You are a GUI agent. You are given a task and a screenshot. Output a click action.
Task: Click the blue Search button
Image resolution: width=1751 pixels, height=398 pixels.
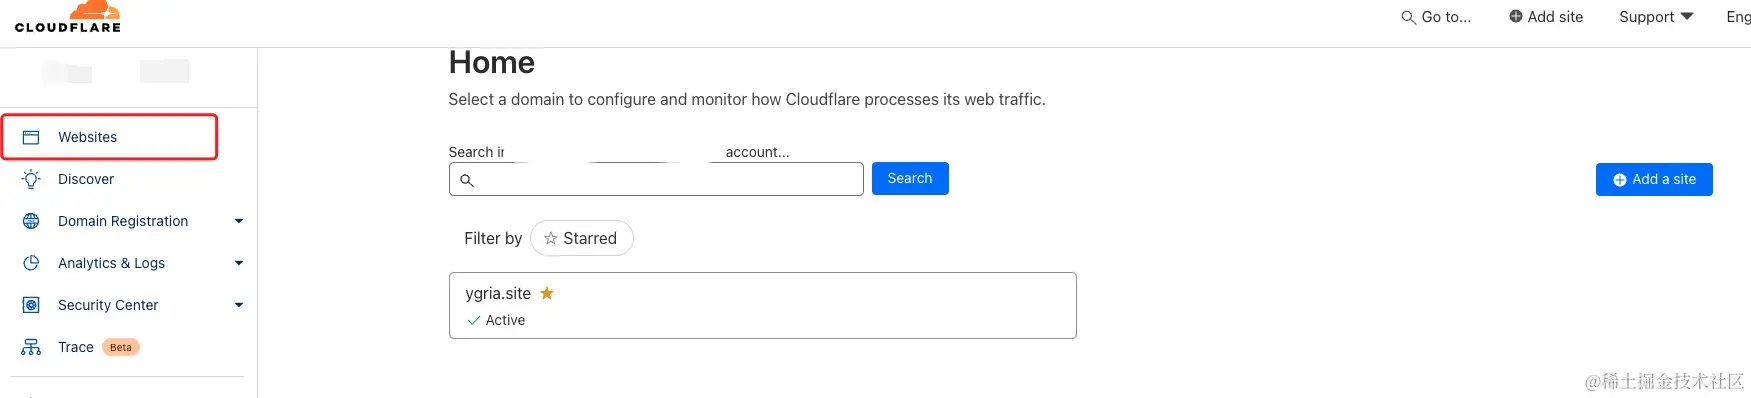coord(910,178)
